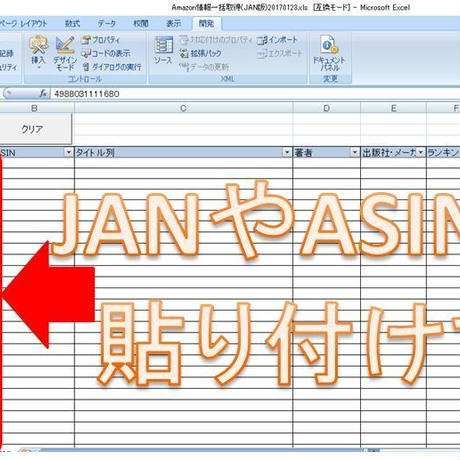Open the 著者 column filter dropdown
Viewport: 460px width, 460px height.
355,153
